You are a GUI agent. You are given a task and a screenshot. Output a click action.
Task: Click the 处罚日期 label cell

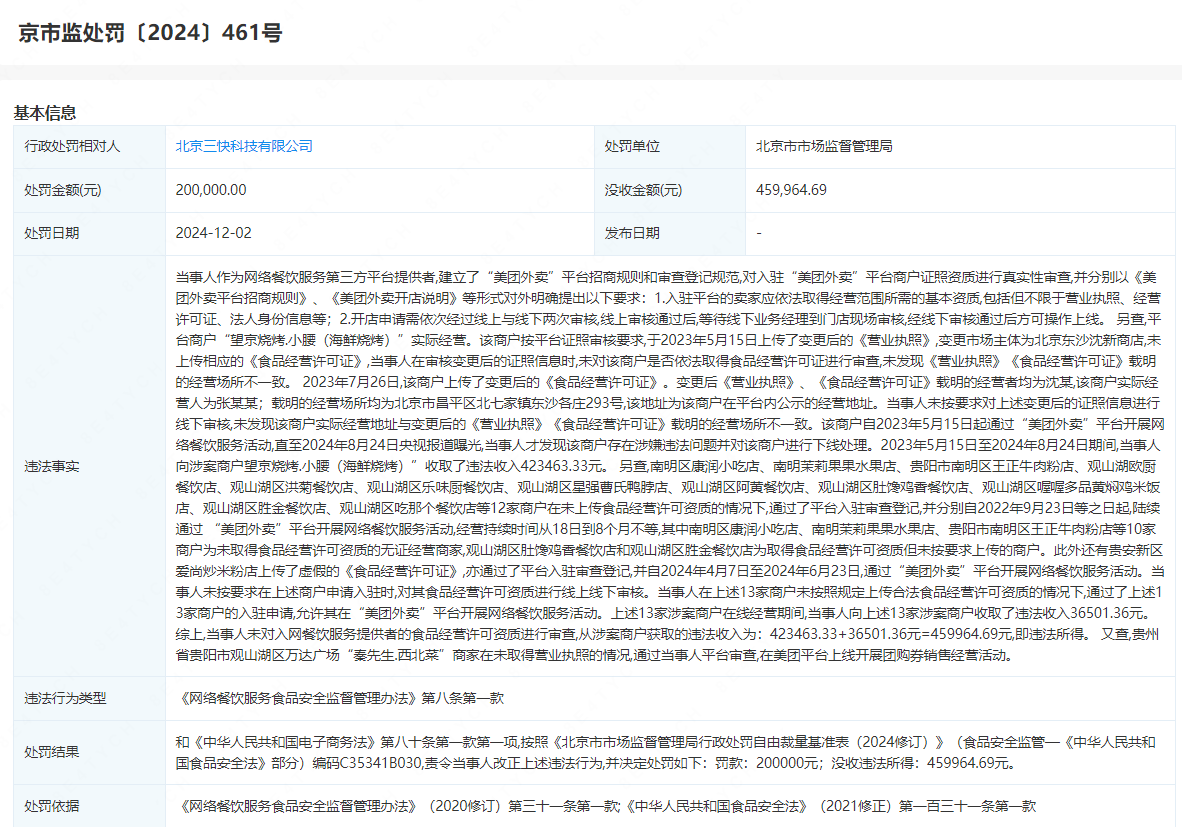(52, 233)
